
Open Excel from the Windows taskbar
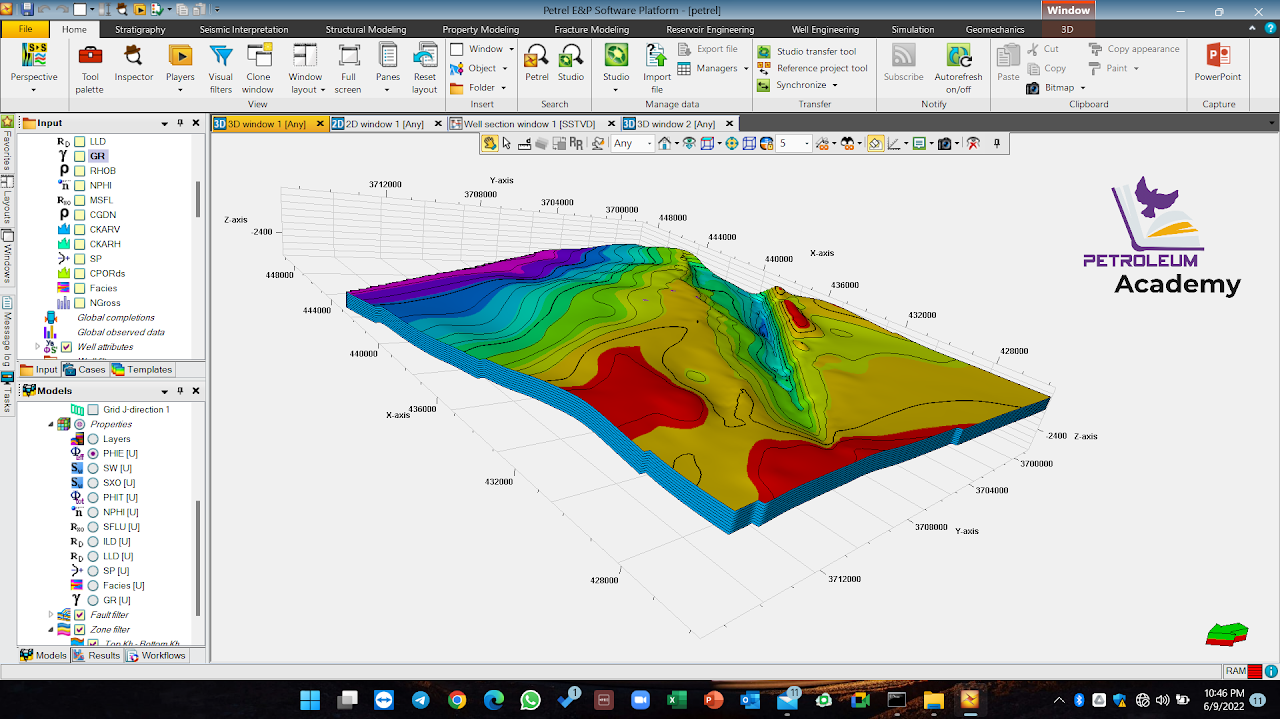(x=677, y=700)
